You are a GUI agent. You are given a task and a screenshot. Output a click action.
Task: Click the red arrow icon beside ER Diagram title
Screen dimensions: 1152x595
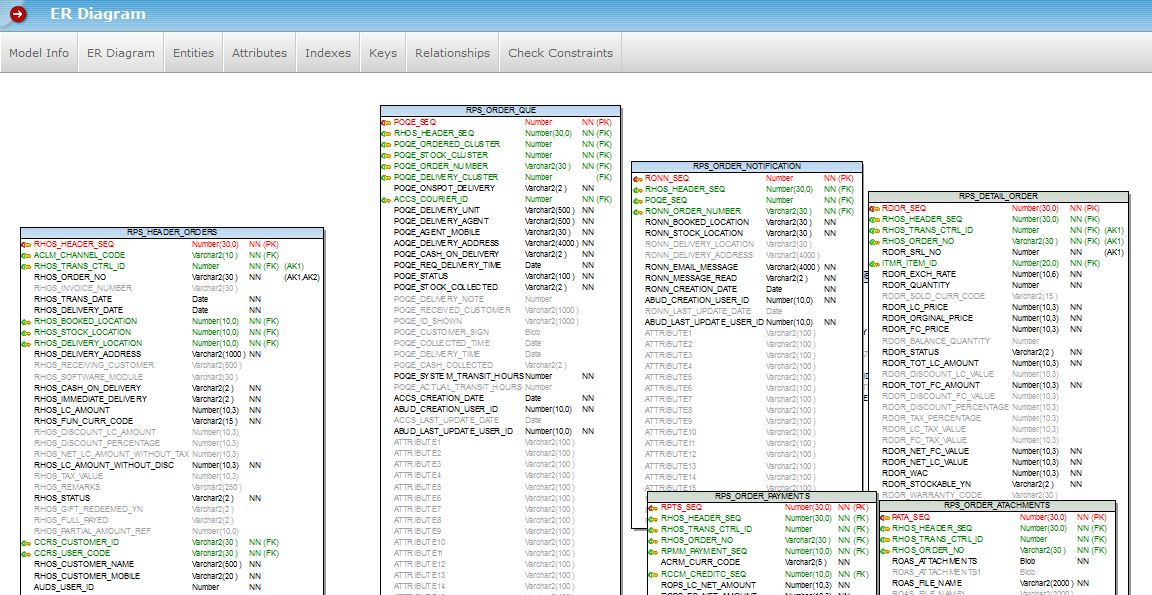18,14
